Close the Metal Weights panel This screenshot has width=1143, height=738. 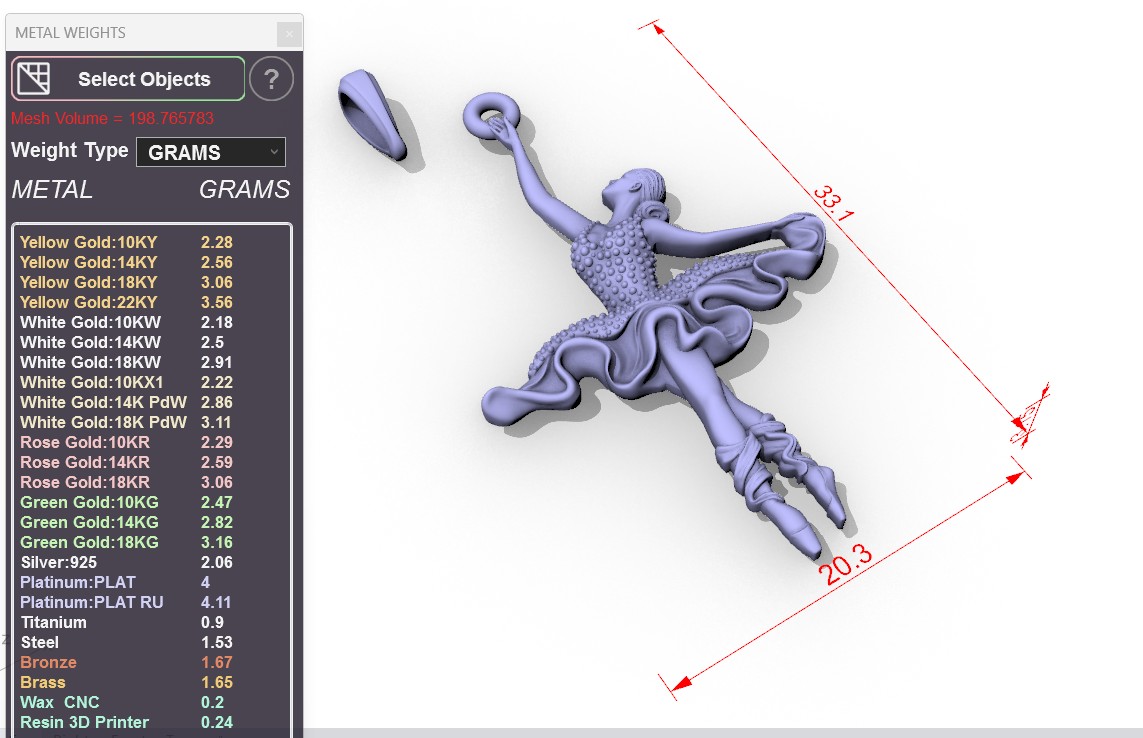pyautogui.click(x=289, y=34)
